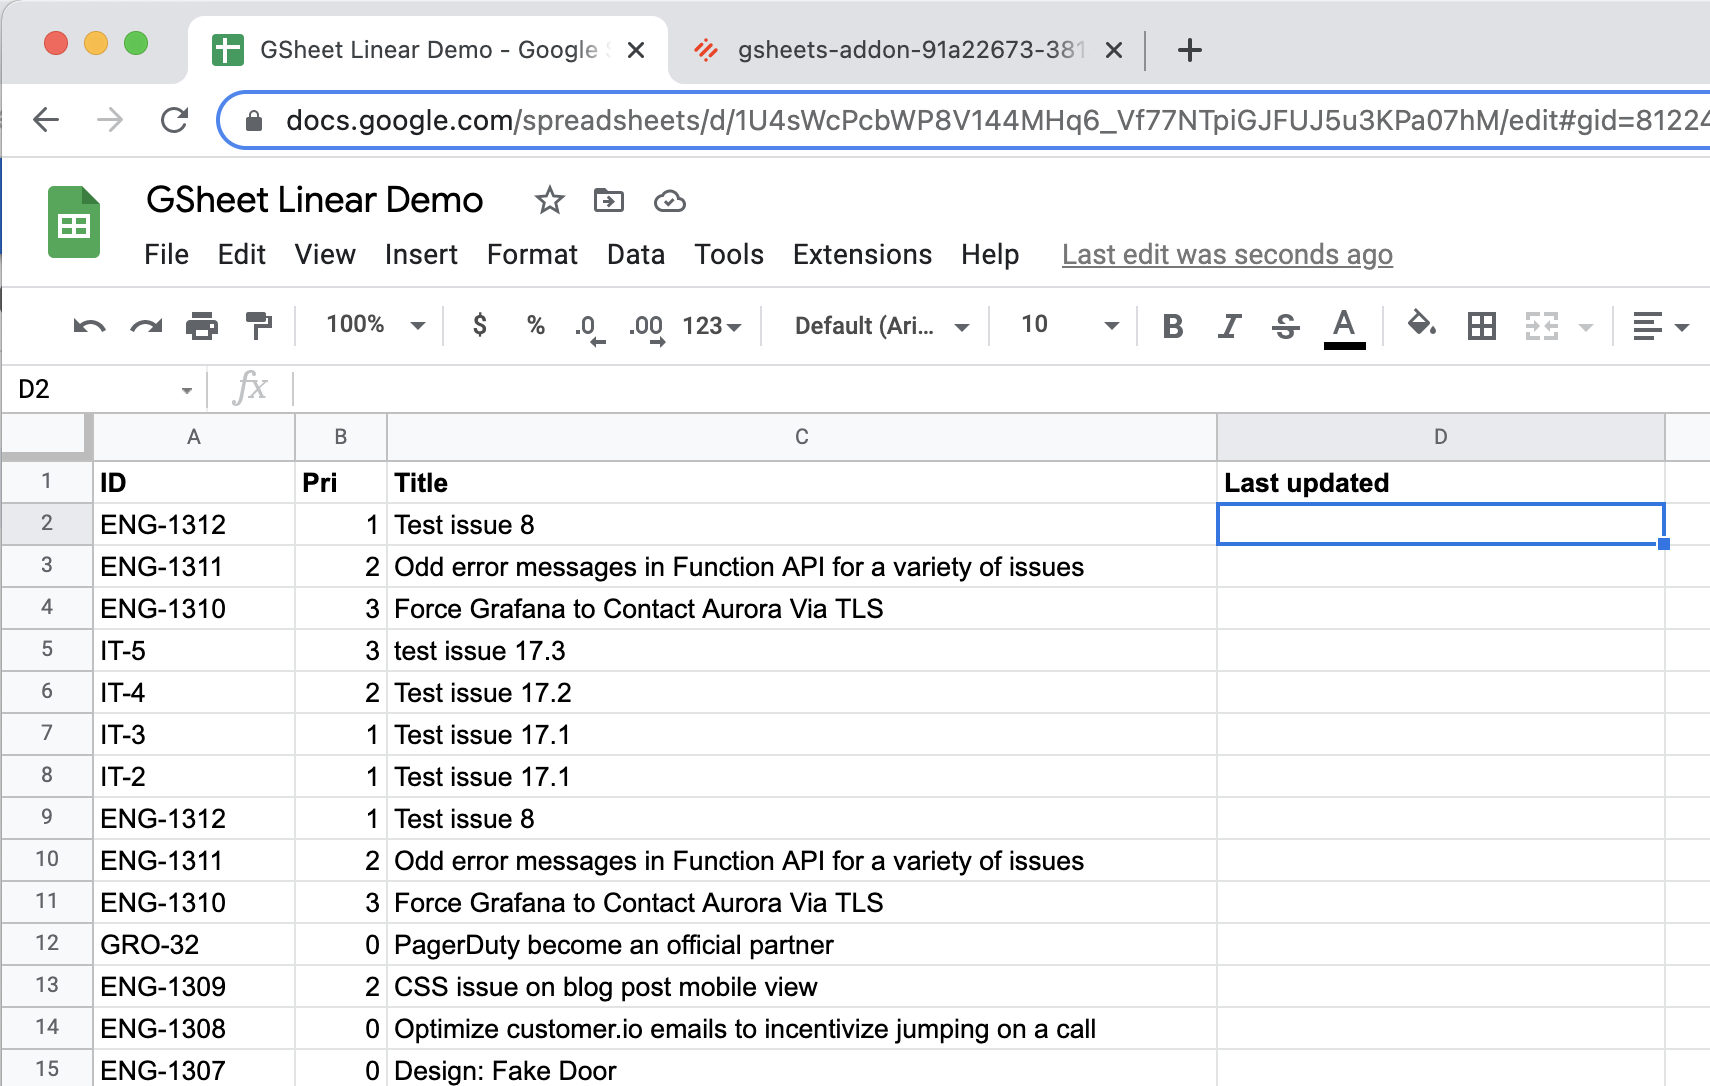Select column D header
The image size is (1710, 1086).
(1441, 437)
